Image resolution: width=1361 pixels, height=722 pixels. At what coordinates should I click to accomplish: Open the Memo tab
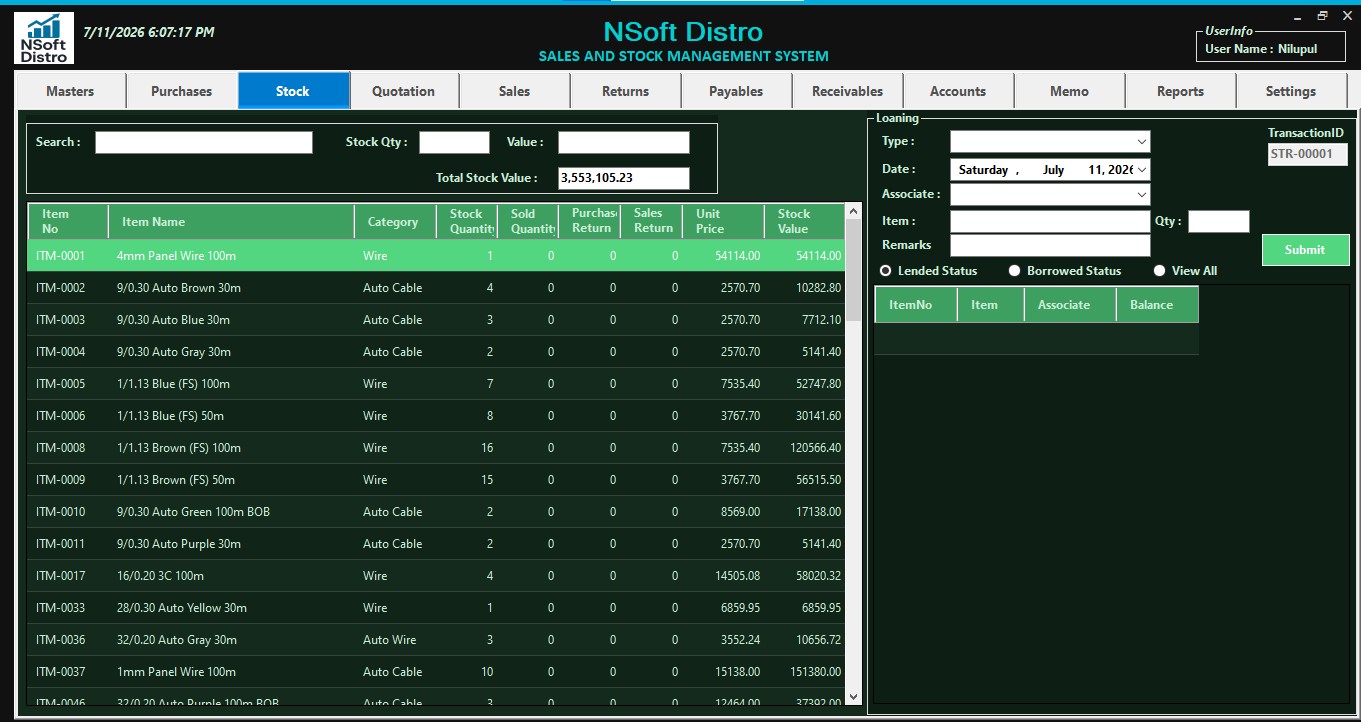[1069, 91]
